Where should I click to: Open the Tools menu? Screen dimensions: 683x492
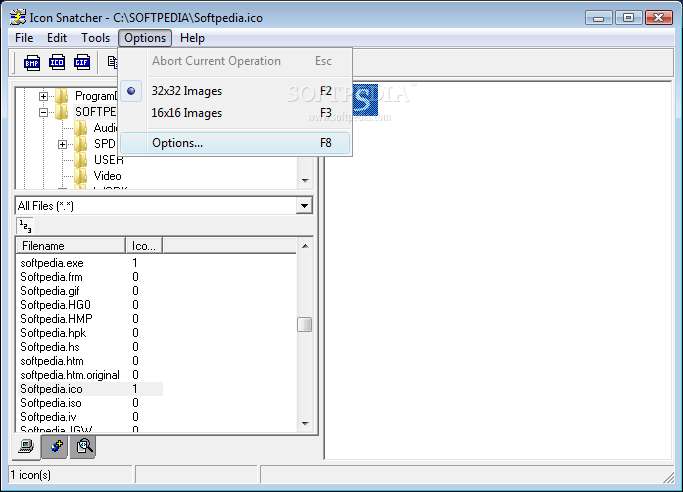[x=95, y=38]
